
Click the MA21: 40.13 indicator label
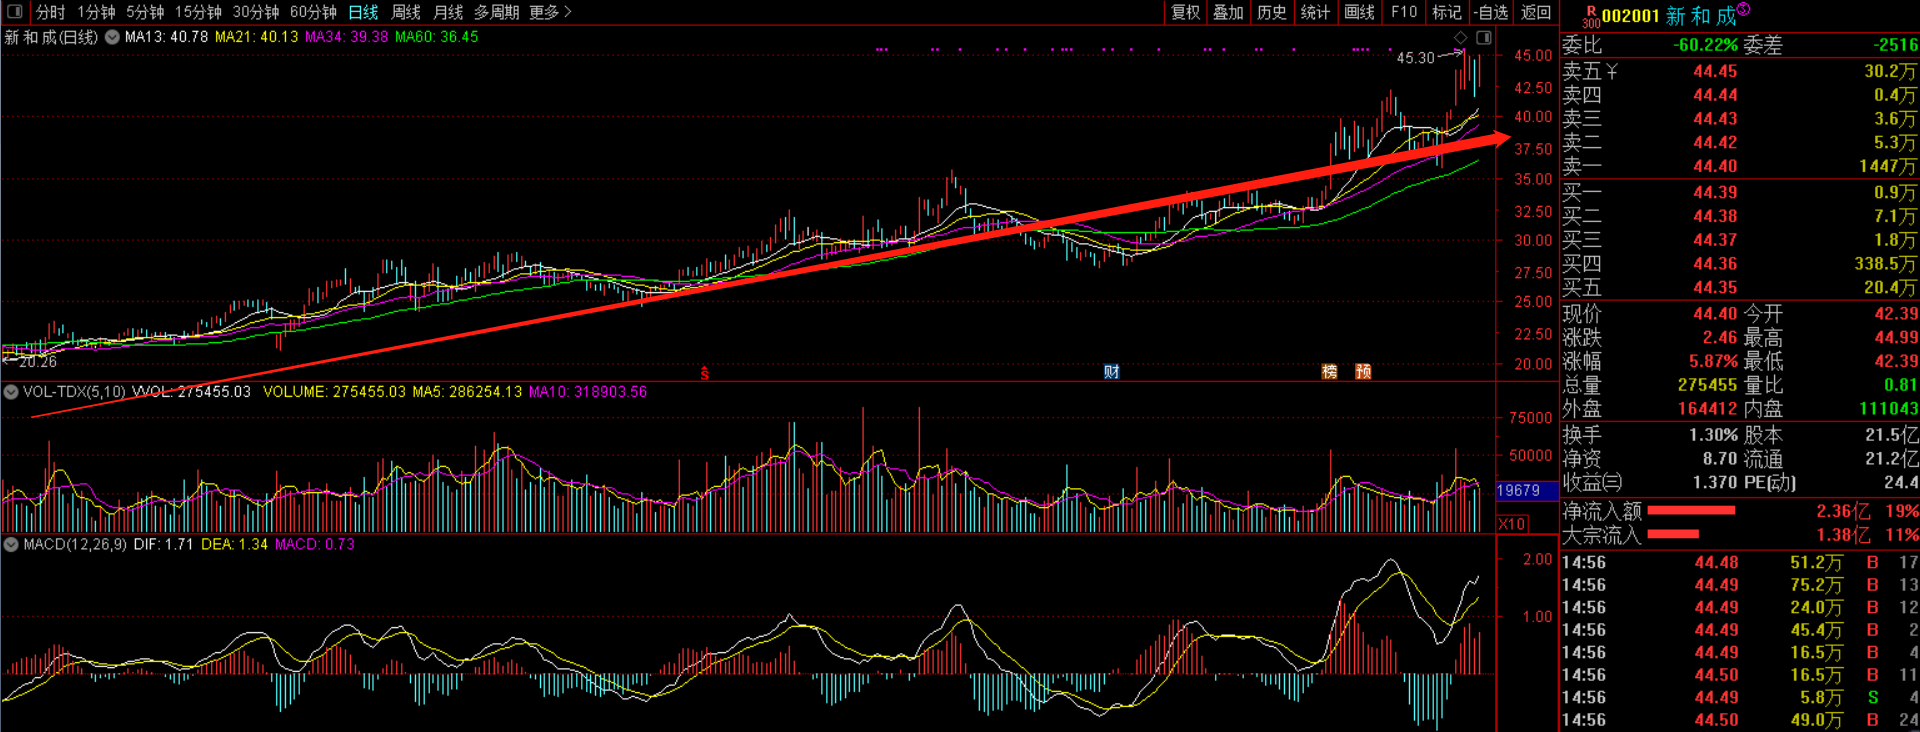coord(257,37)
